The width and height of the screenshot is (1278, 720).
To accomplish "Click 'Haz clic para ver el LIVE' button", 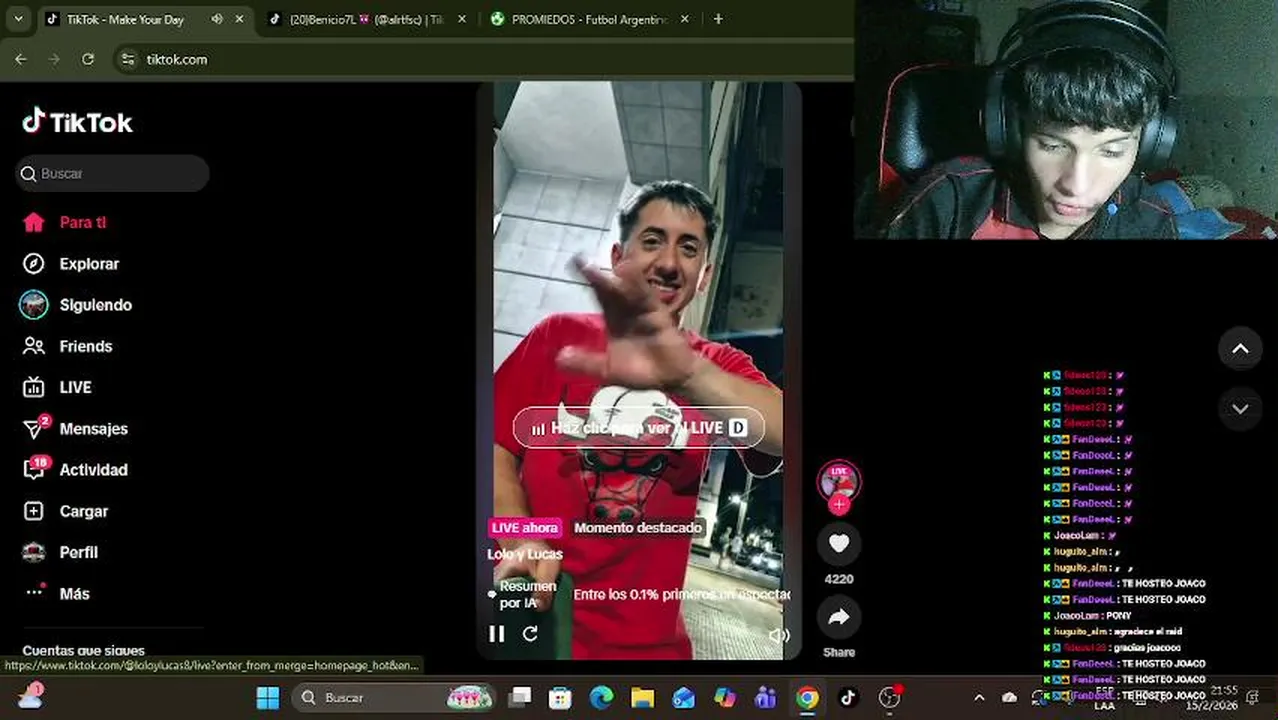I will pyautogui.click(x=639, y=428).
